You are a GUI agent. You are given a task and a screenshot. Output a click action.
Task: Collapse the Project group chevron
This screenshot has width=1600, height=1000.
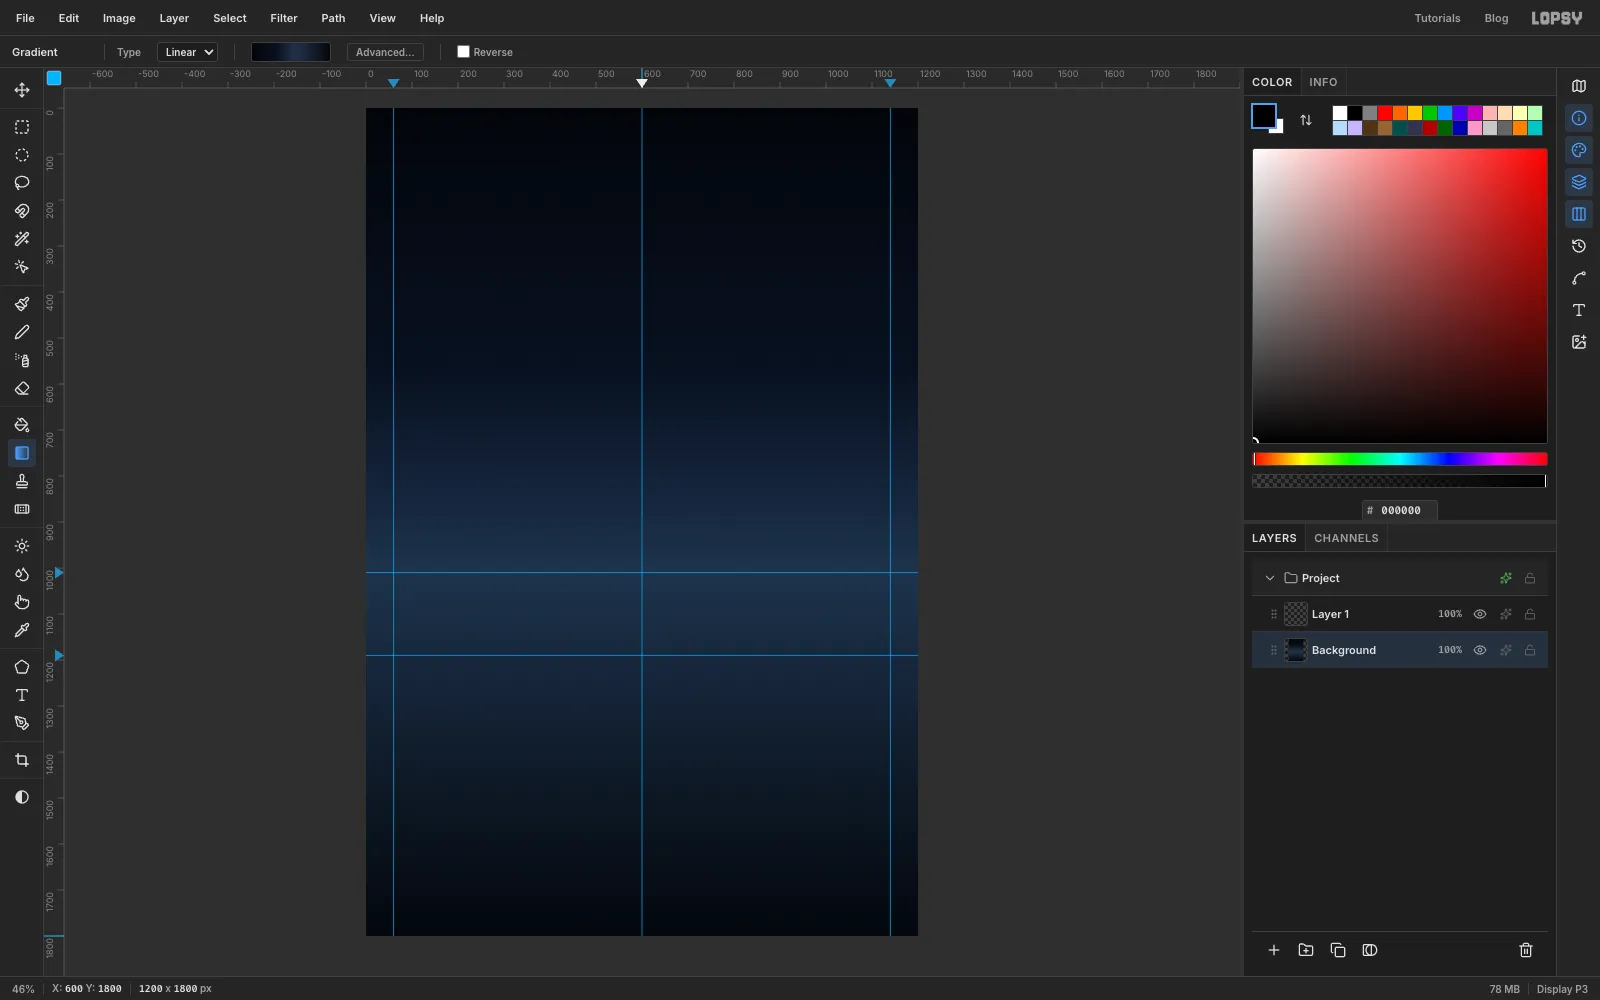pyautogui.click(x=1270, y=578)
